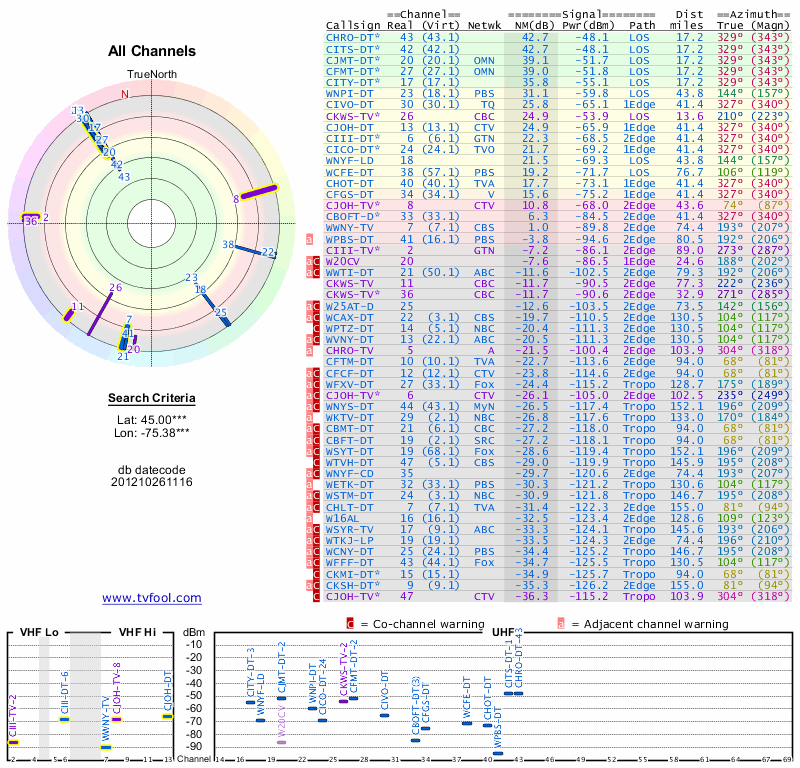The width and height of the screenshot is (800, 768).
Task: Click the co-channel warning icon beside CKMI-DT
Action: [317, 575]
